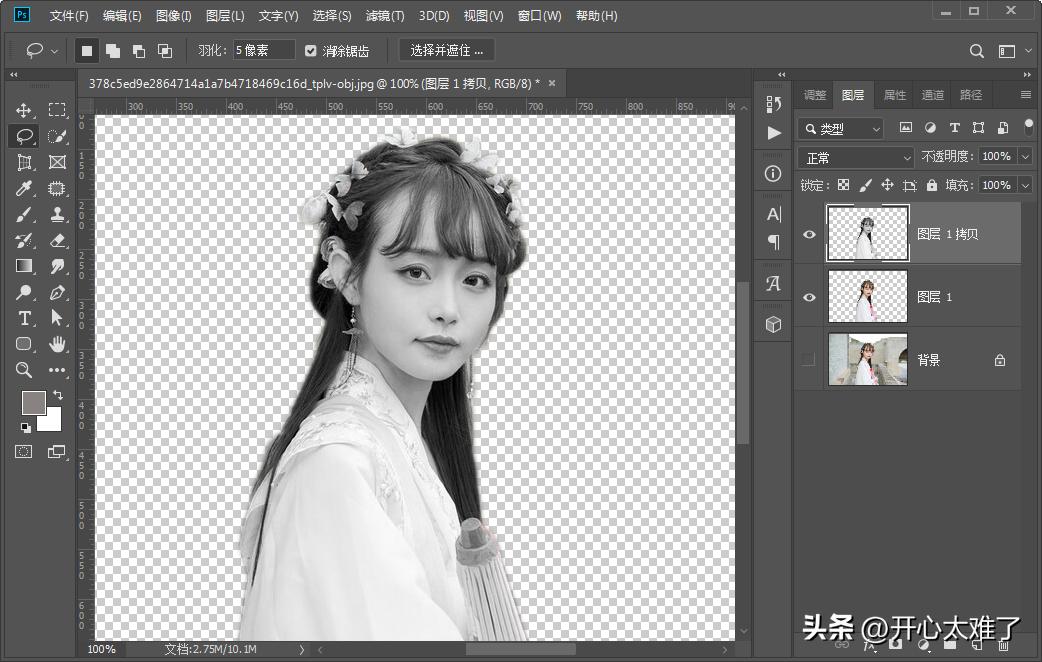Select the Lasso tool in the toolbar
Image resolution: width=1042 pixels, height=662 pixels.
[x=23, y=136]
